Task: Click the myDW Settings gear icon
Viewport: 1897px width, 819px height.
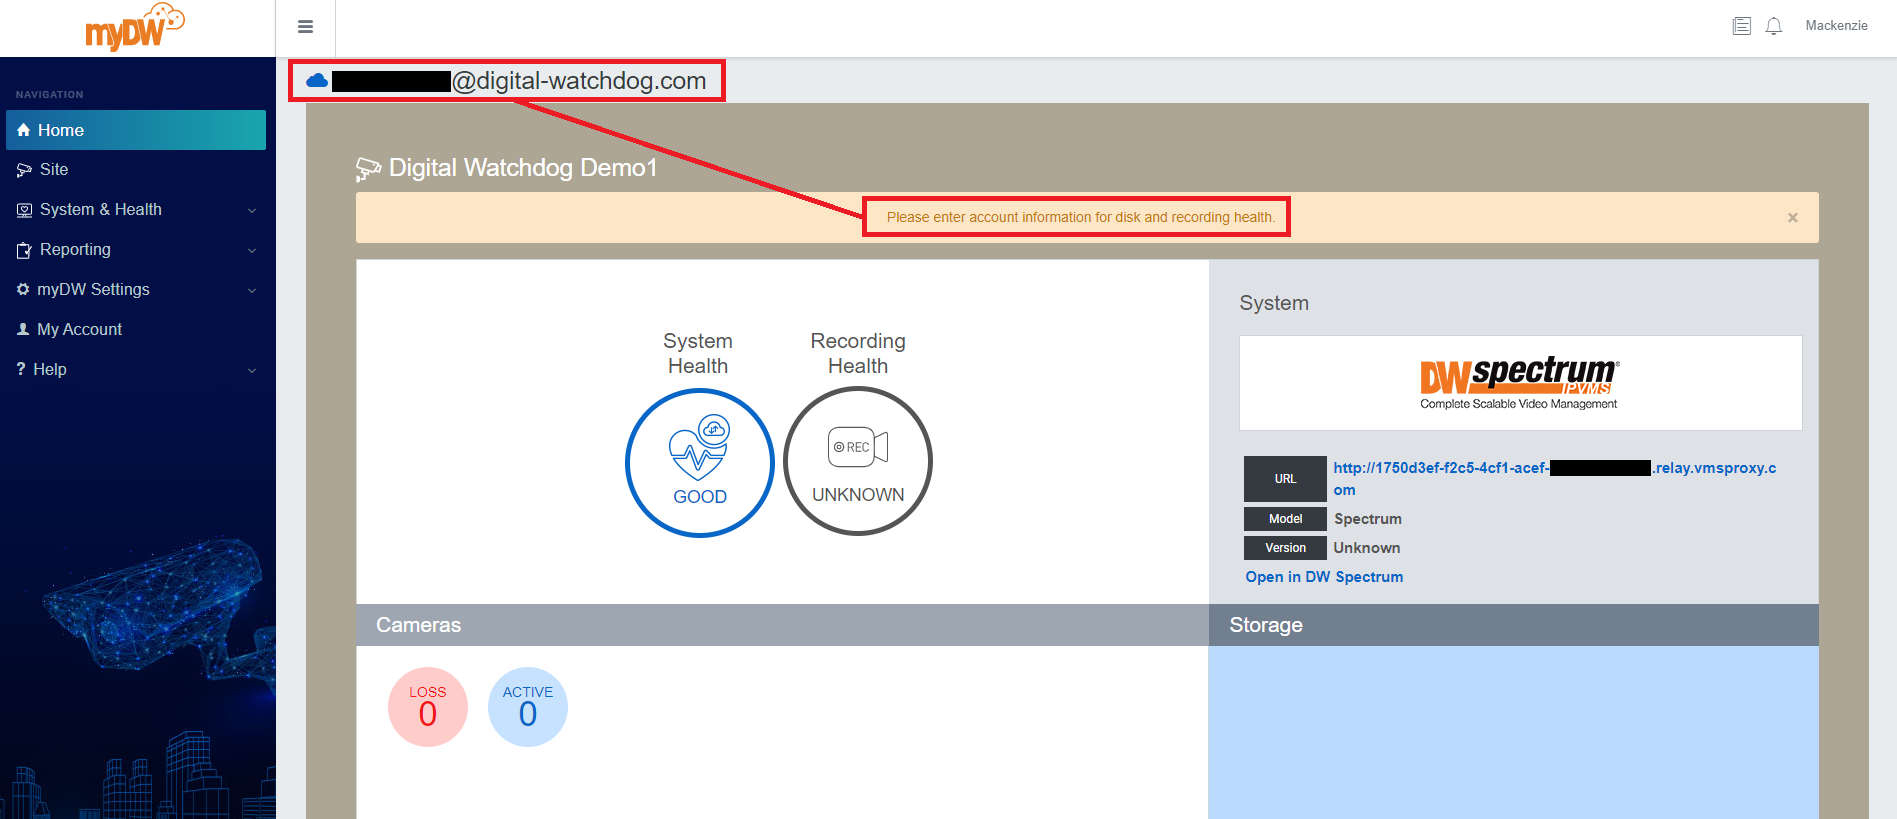Action: (x=23, y=289)
